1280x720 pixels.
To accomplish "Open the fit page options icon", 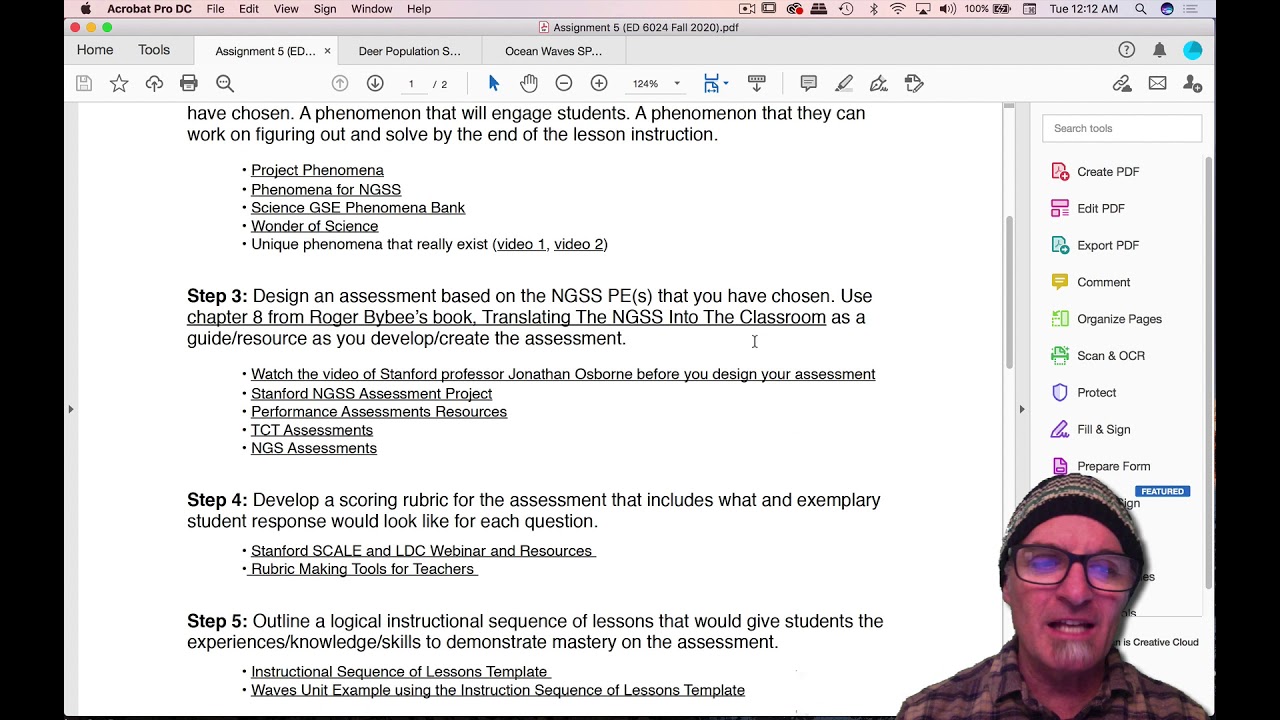I will 711,84.
